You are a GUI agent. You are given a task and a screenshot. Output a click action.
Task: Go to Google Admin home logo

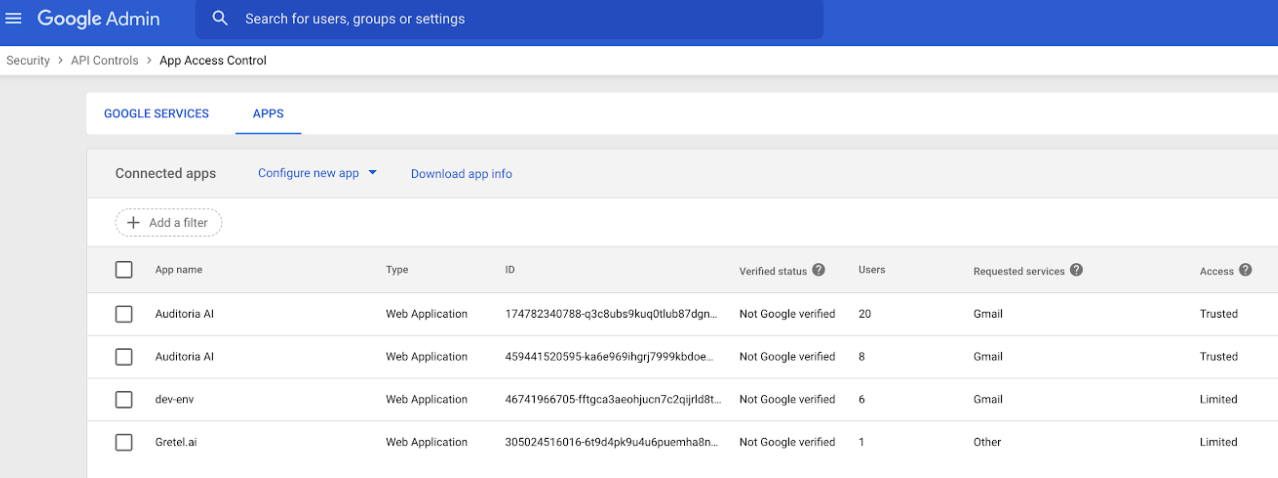pos(99,18)
